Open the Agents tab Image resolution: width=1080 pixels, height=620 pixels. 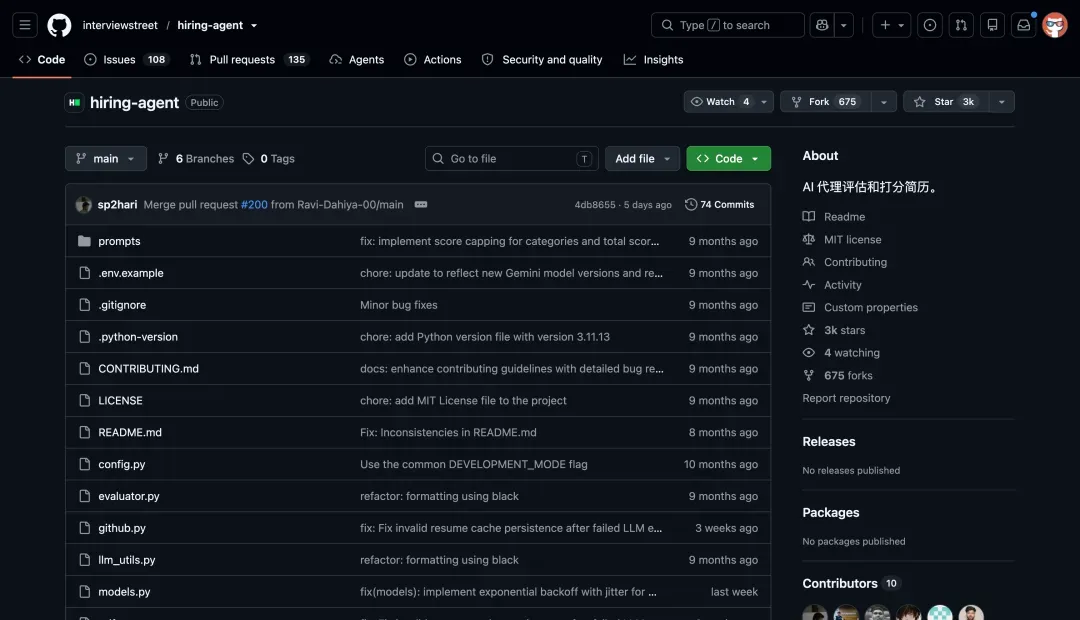pyautogui.click(x=357, y=59)
